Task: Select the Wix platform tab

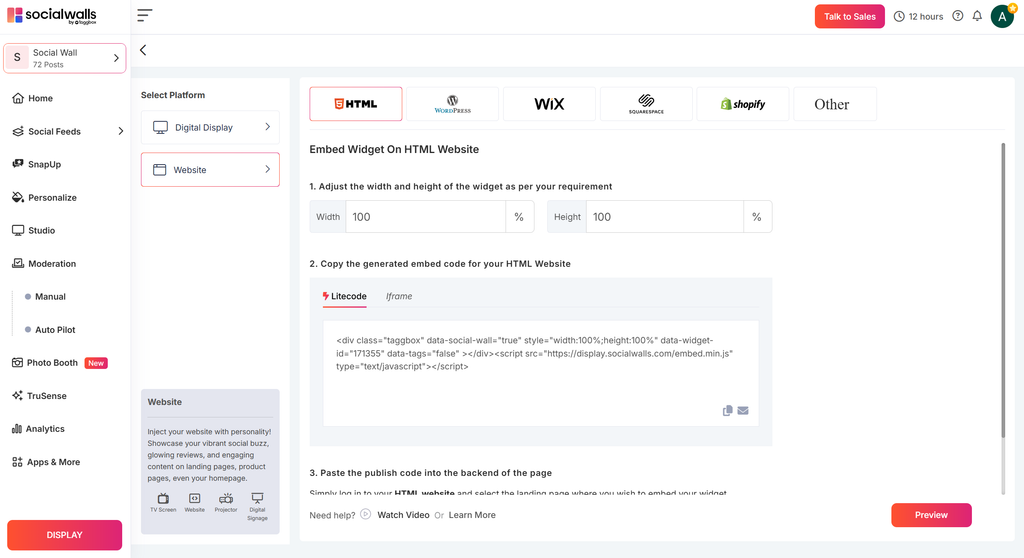Action: [x=549, y=104]
